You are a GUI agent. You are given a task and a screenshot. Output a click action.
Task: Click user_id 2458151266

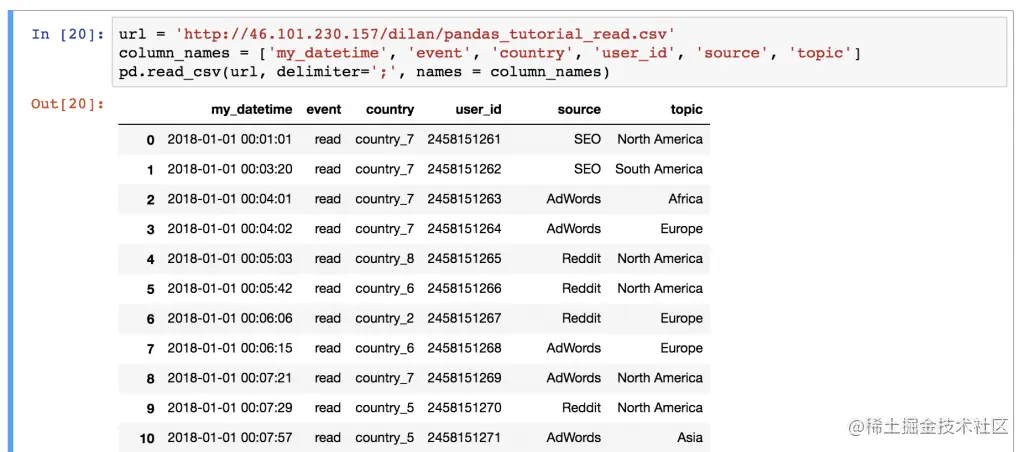pyautogui.click(x=464, y=289)
